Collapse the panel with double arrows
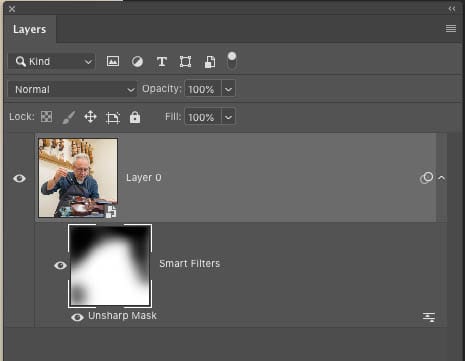The image size is (465, 361). pos(452,9)
